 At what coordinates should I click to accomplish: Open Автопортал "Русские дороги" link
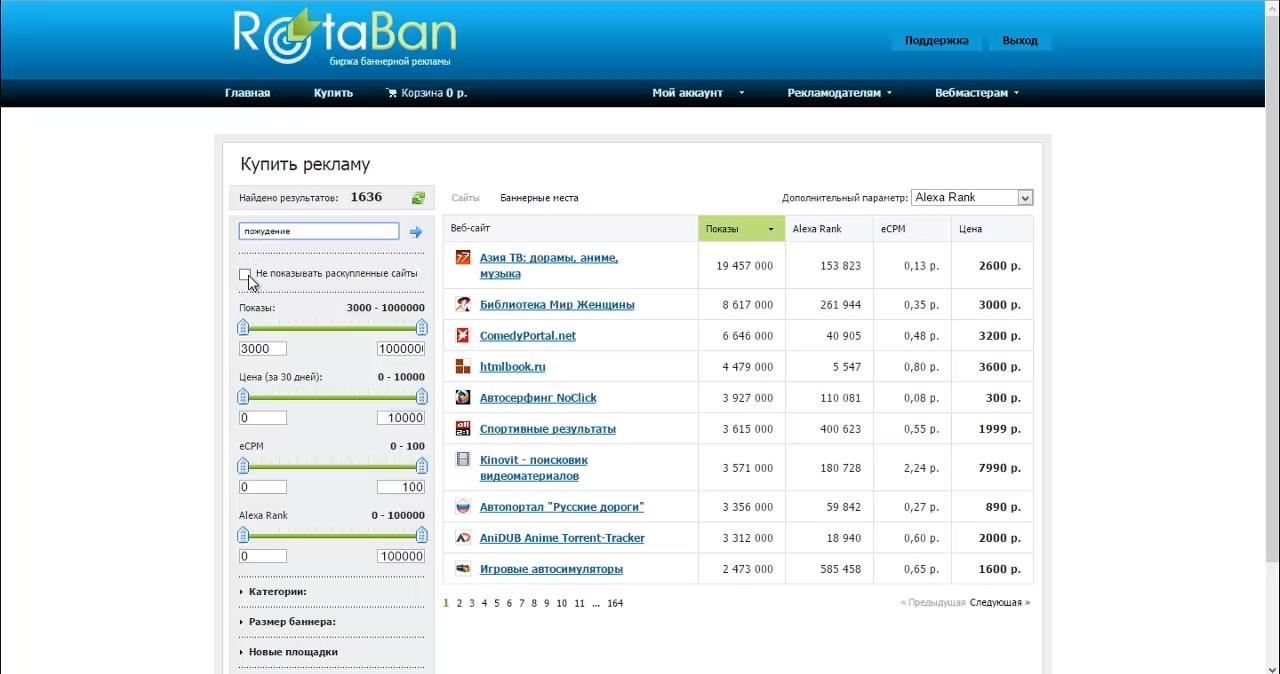coord(562,507)
